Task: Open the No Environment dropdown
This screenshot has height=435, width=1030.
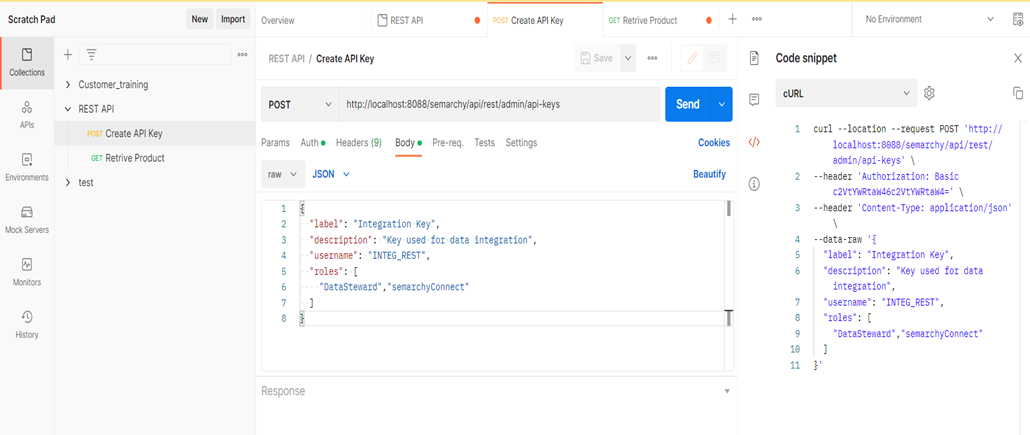Action: [x=929, y=20]
